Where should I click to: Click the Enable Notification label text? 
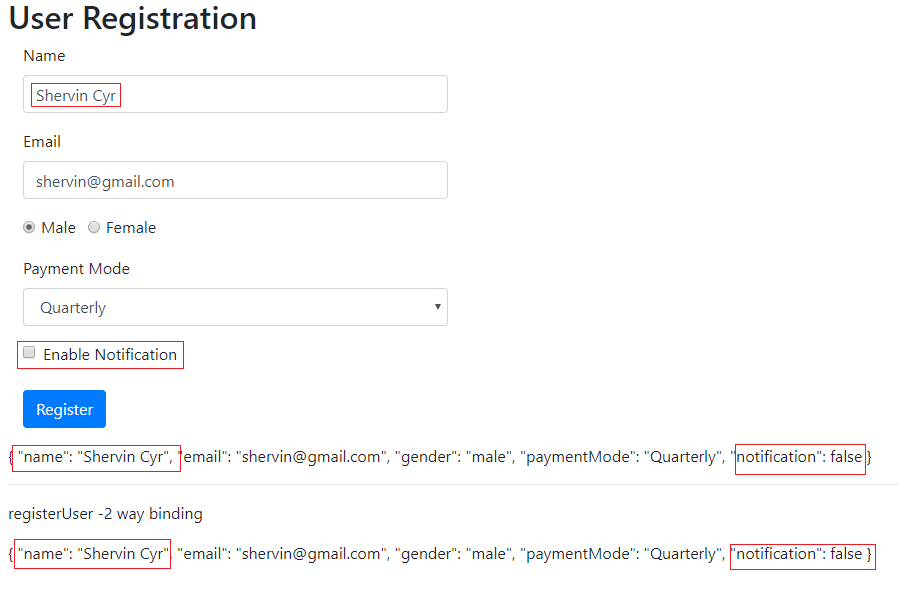pos(110,354)
